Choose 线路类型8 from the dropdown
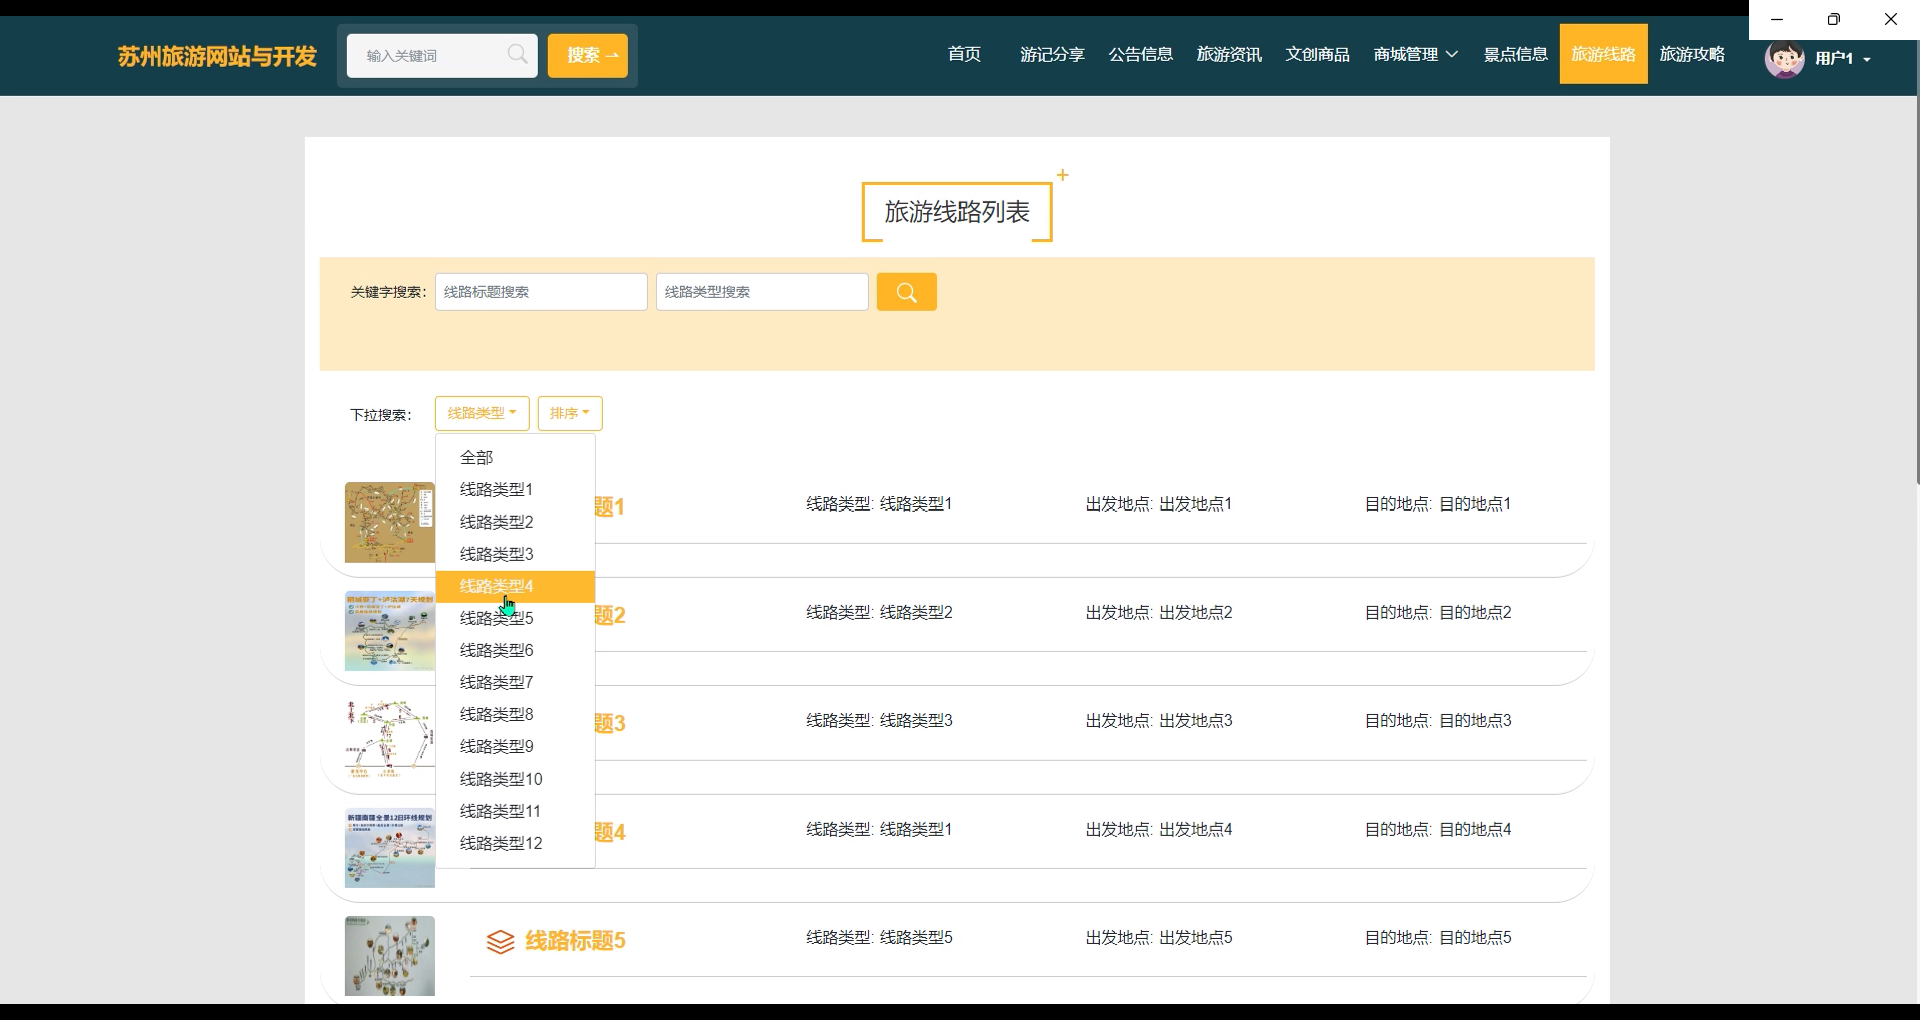This screenshot has width=1920, height=1020. coord(515,714)
